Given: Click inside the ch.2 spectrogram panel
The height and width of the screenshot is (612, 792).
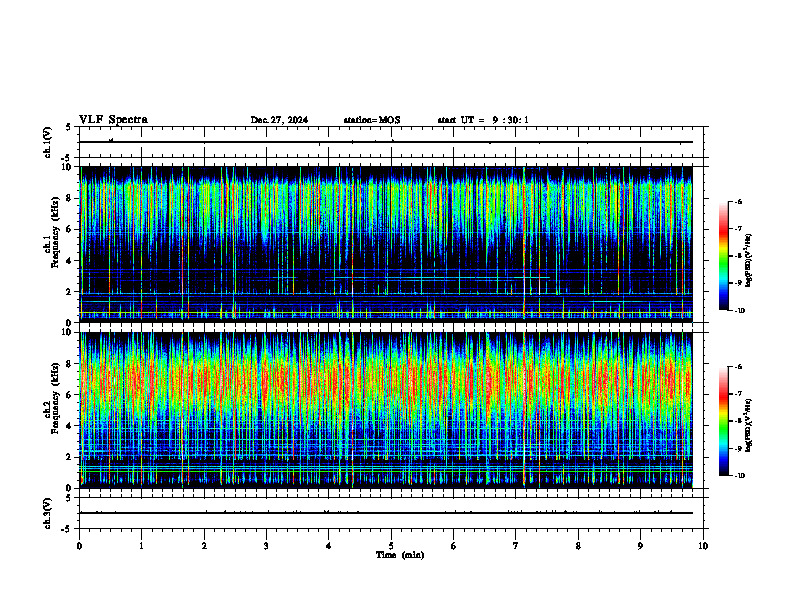Looking at the screenshot, I should coord(386,410).
